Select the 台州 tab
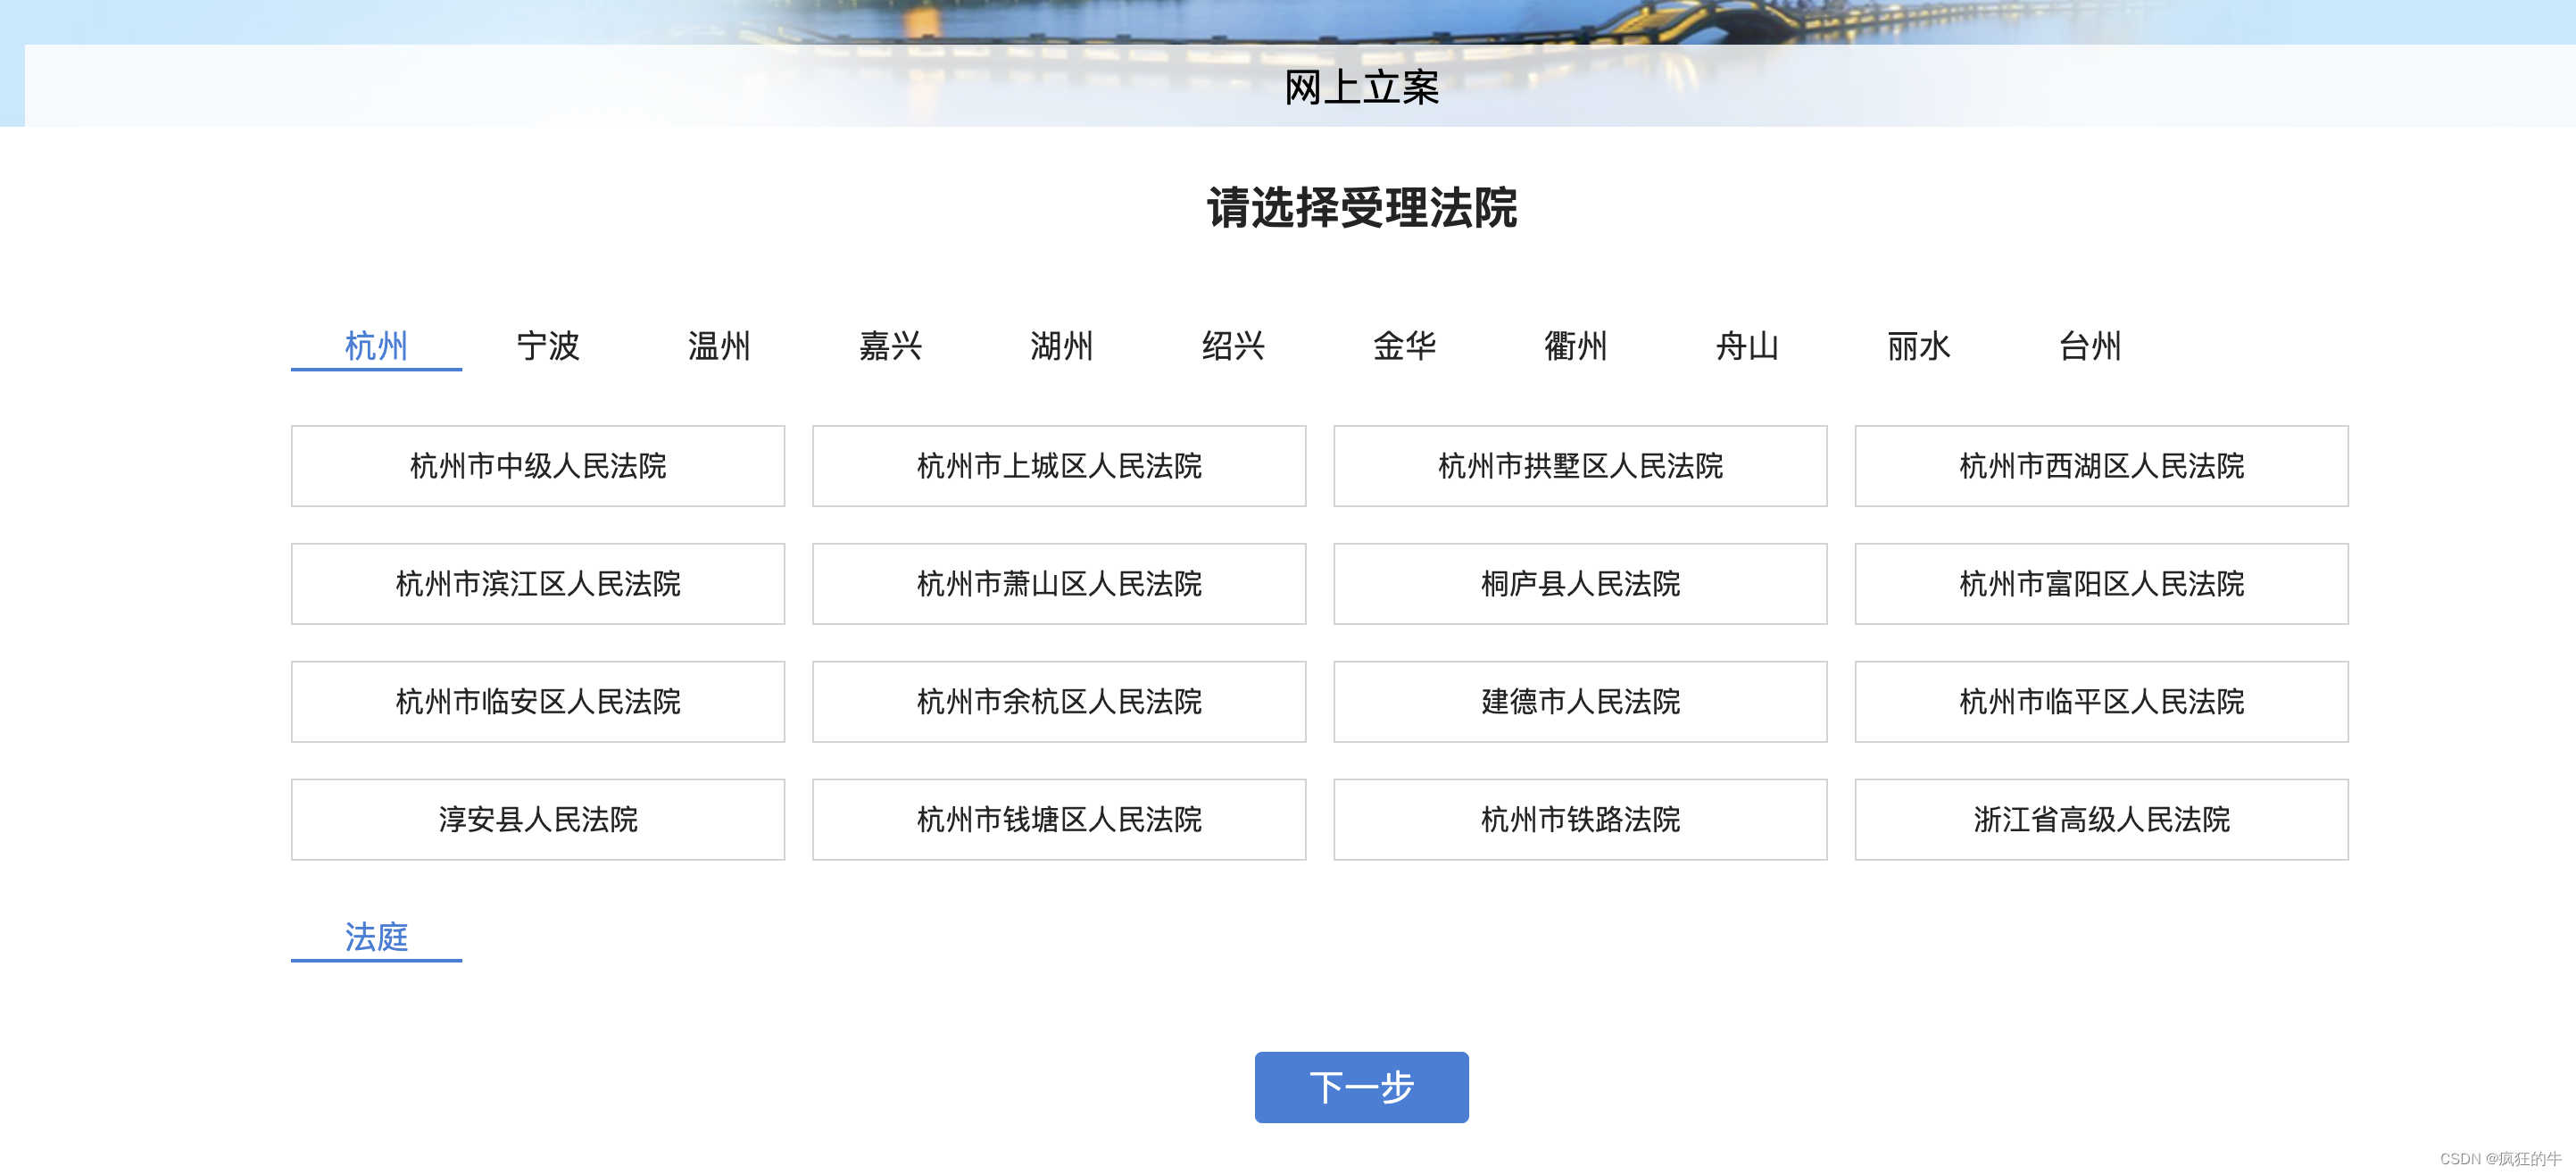This screenshot has width=2576, height=1175. coord(2089,346)
